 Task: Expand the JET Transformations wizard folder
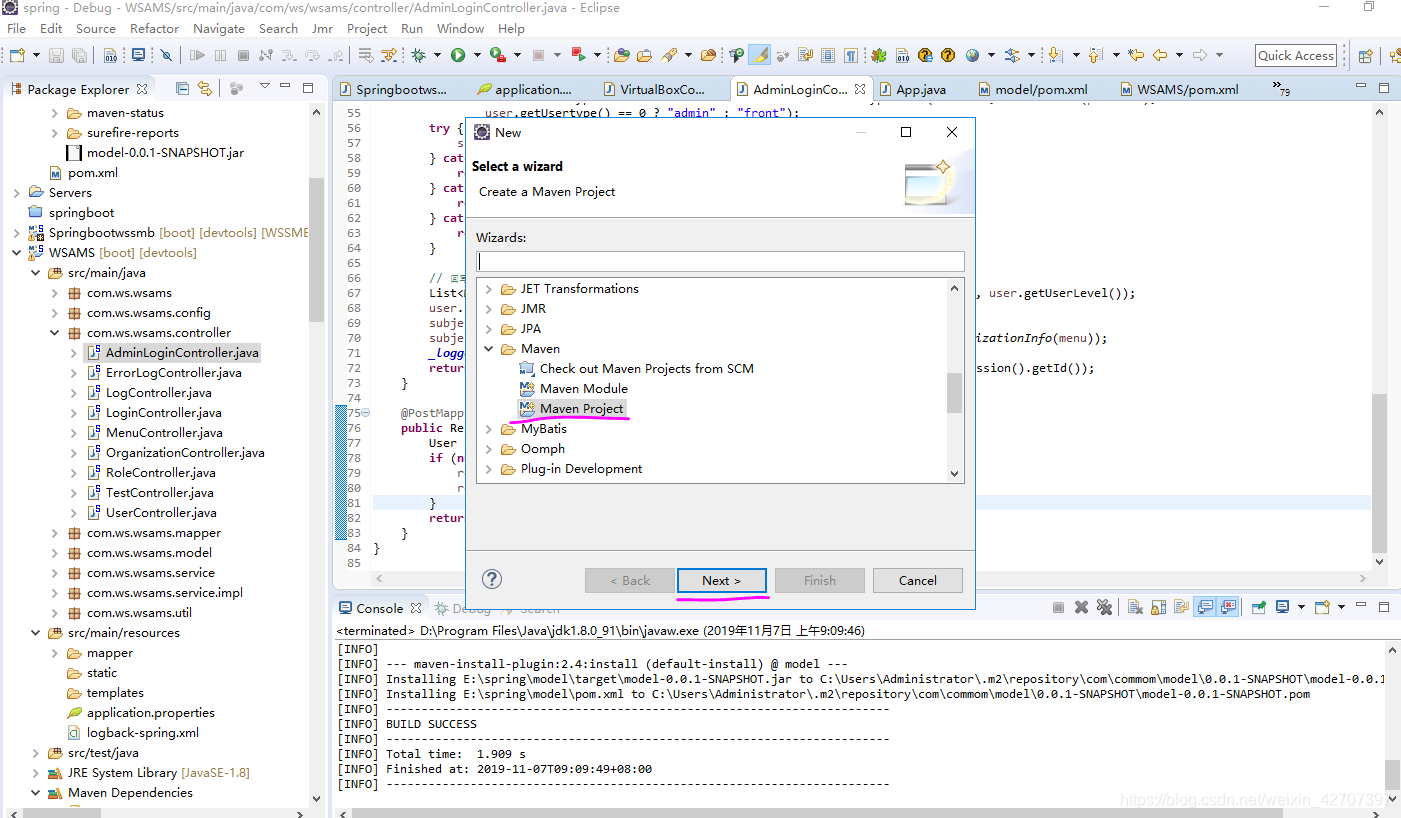[x=489, y=289]
